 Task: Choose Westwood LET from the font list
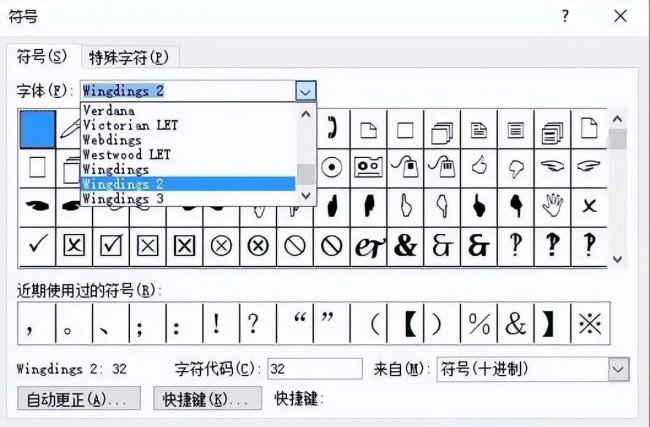[187, 155]
